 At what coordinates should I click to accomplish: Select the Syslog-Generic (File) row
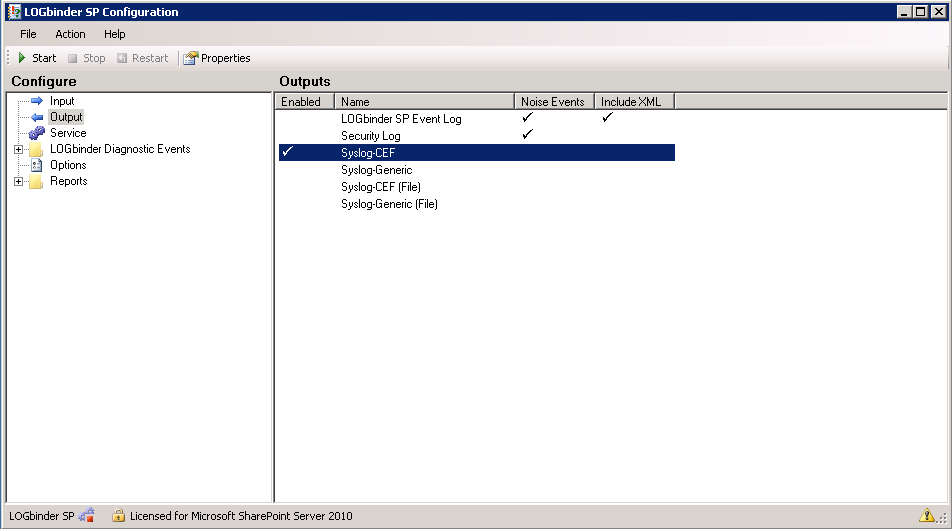(477, 203)
